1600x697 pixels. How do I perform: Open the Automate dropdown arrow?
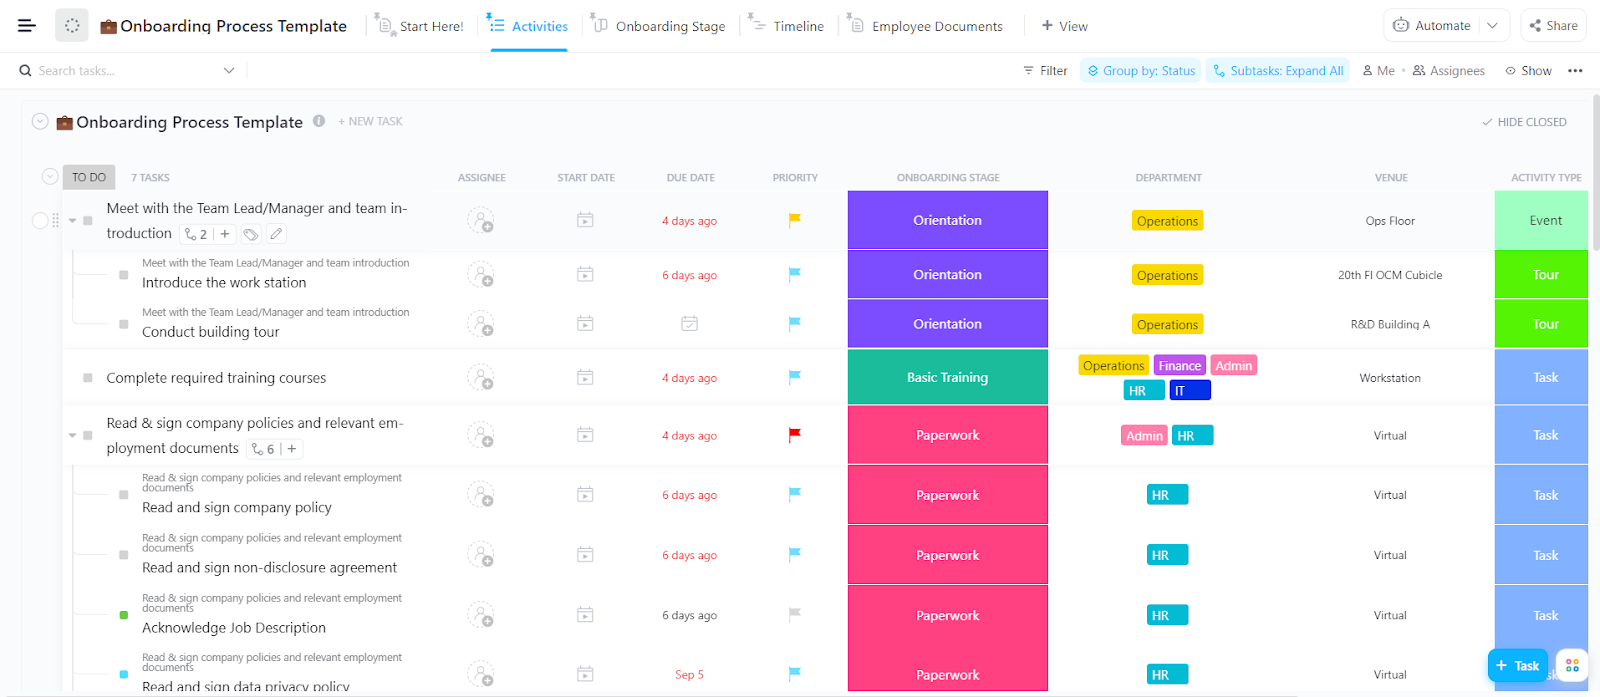point(1492,26)
